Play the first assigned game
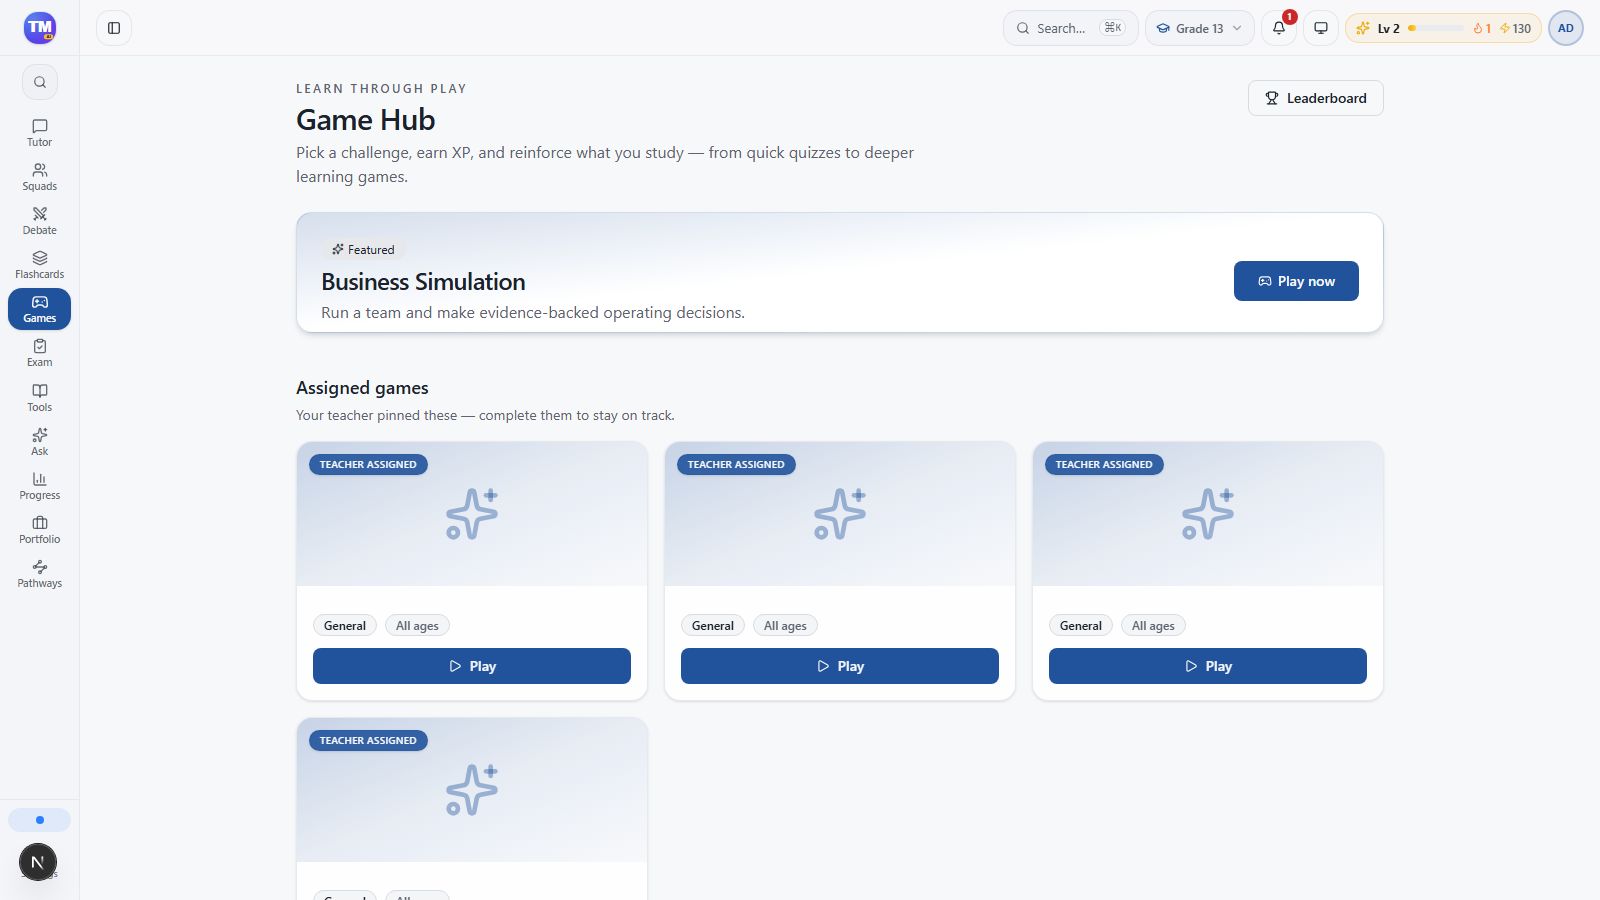The width and height of the screenshot is (1600, 900). (x=472, y=666)
